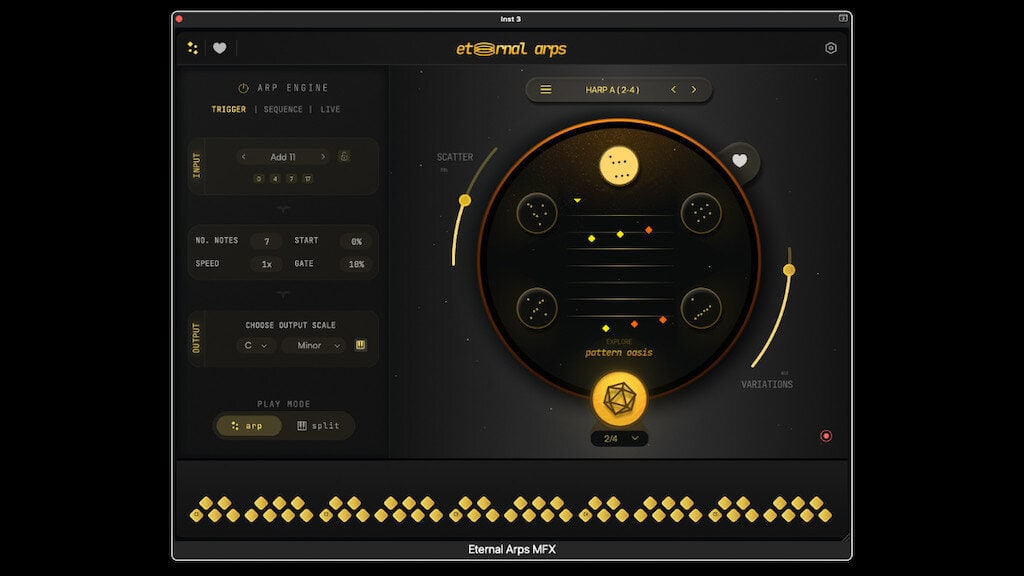Image resolution: width=1024 pixels, height=576 pixels.
Task: Go to previous input chord before Add 11
Action: pos(244,157)
